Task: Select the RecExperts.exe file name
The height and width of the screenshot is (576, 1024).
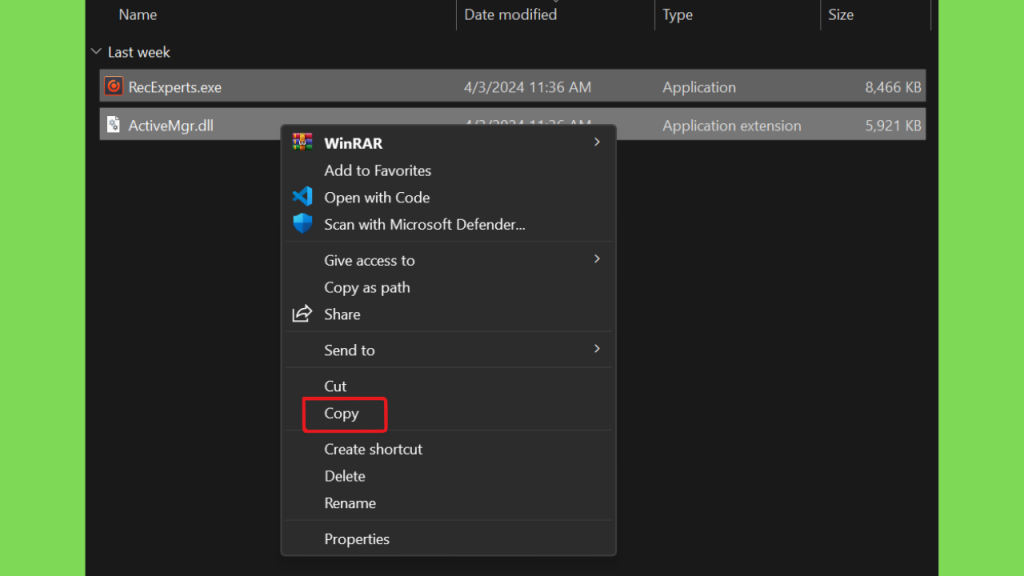Action: point(174,87)
